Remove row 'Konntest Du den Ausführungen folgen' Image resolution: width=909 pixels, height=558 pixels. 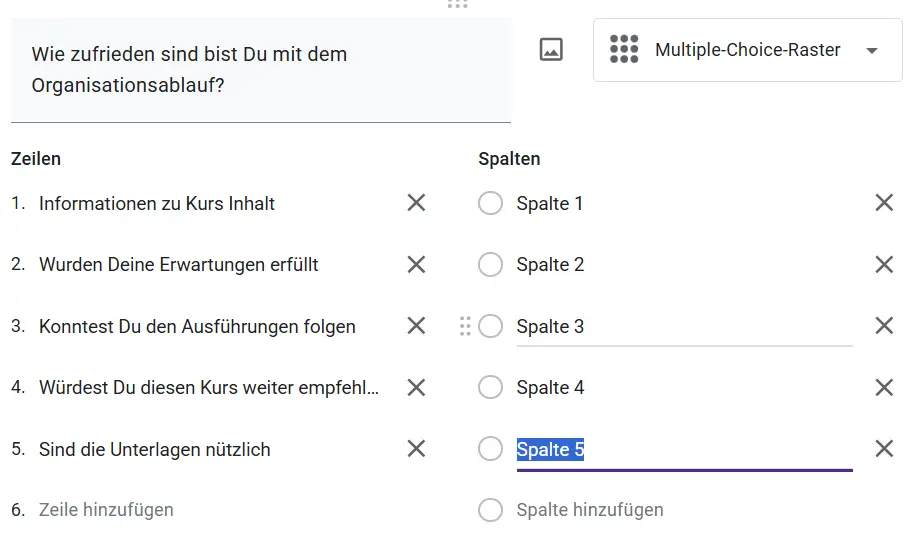point(416,326)
